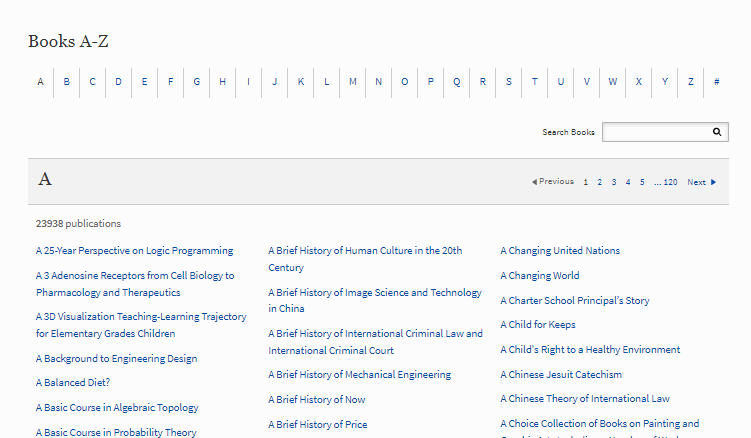Select letter I in alphabet index

(248, 81)
